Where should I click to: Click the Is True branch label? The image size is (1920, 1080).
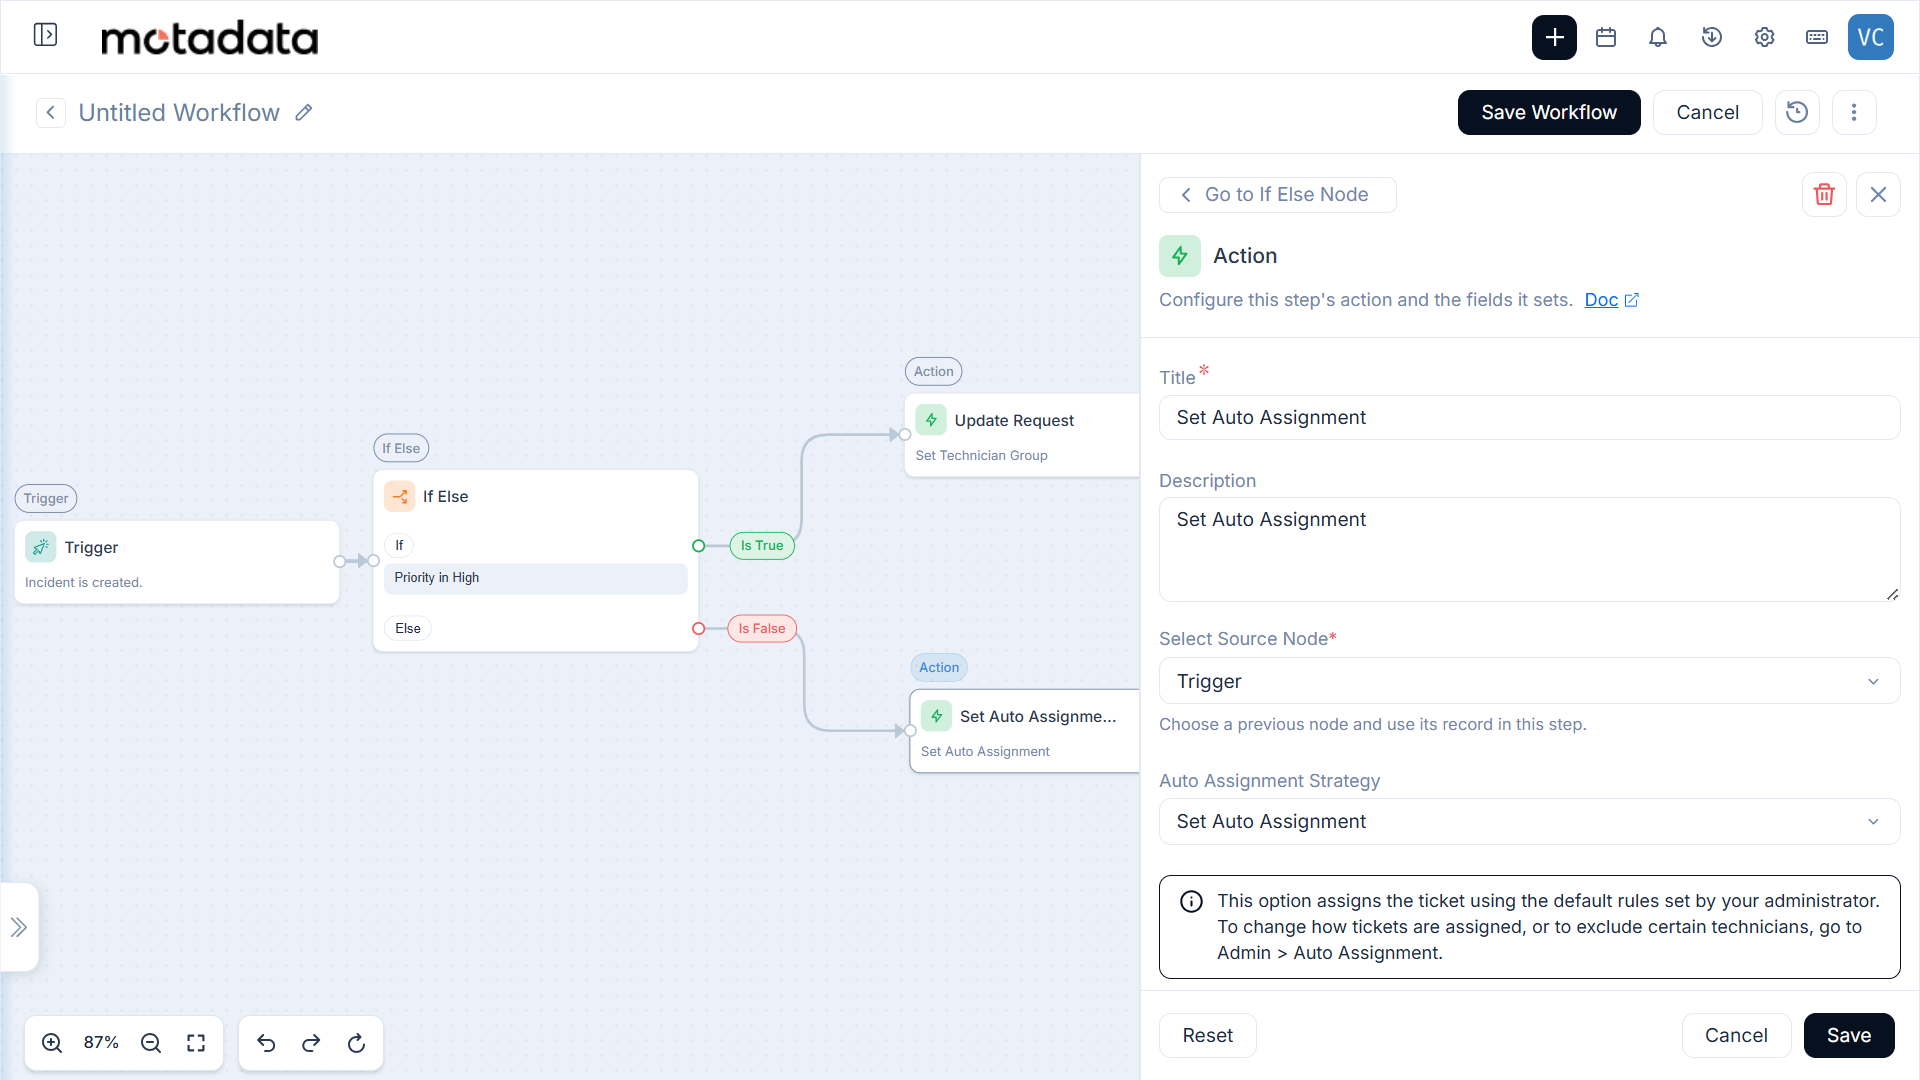762,545
